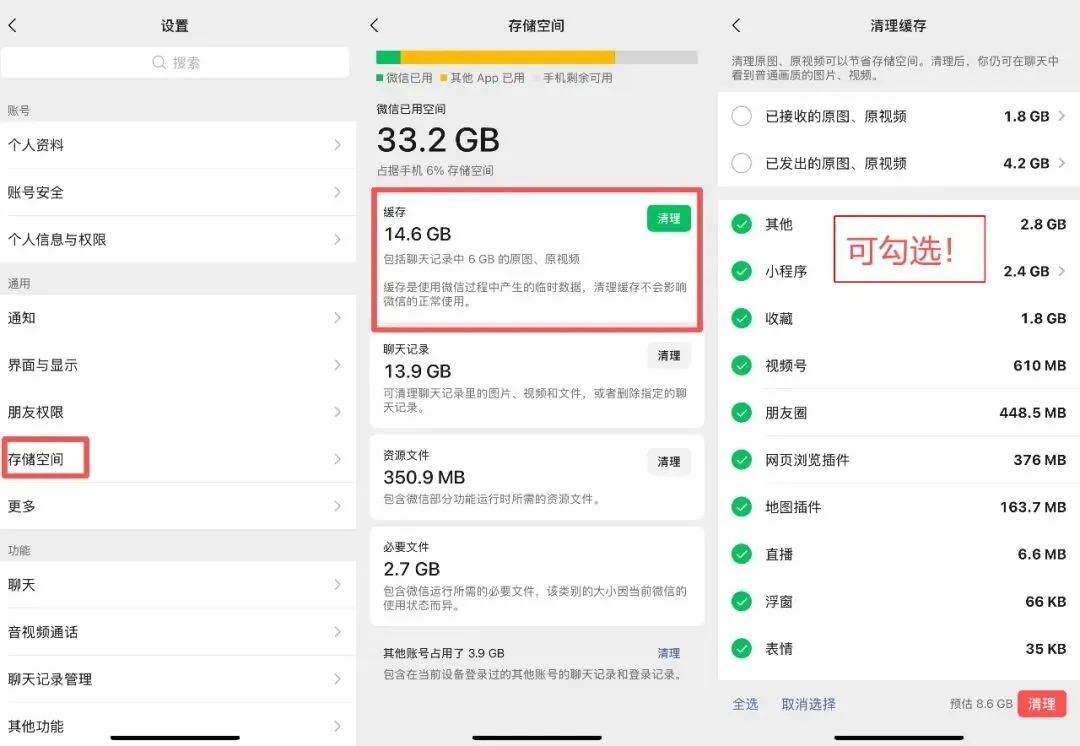This screenshot has width=1080, height=746.
Task: Tap back arrow on Settings screen
Action: click(x=12, y=25)
